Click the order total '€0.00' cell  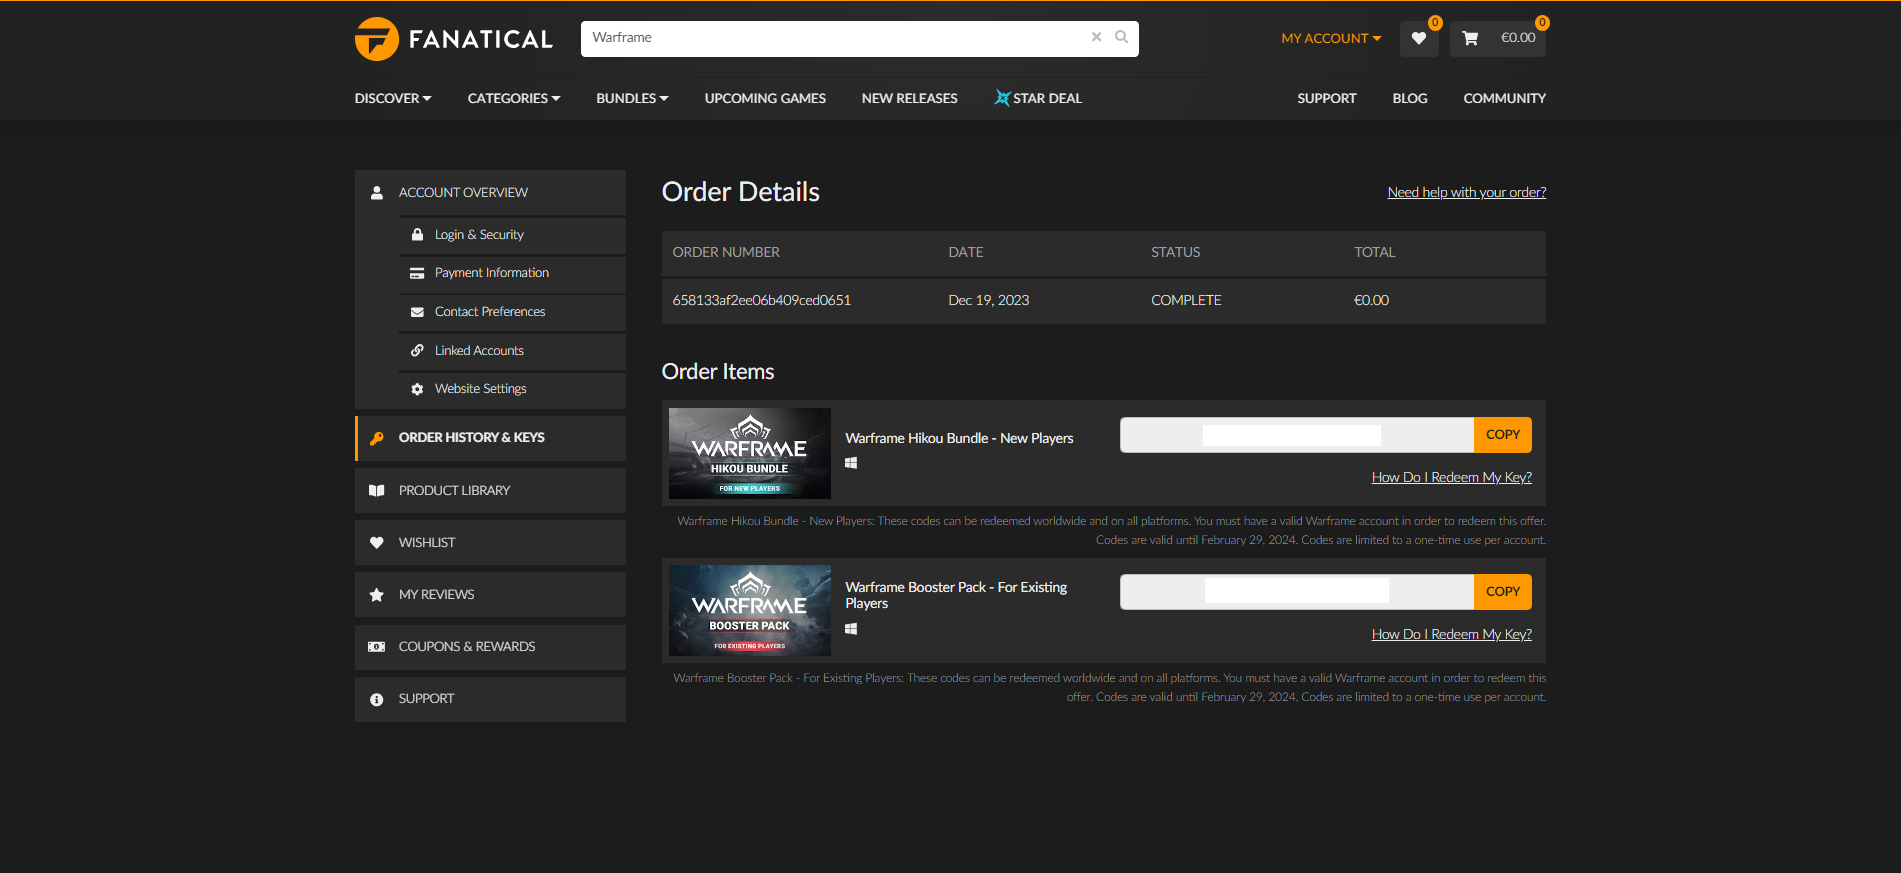1371,300
